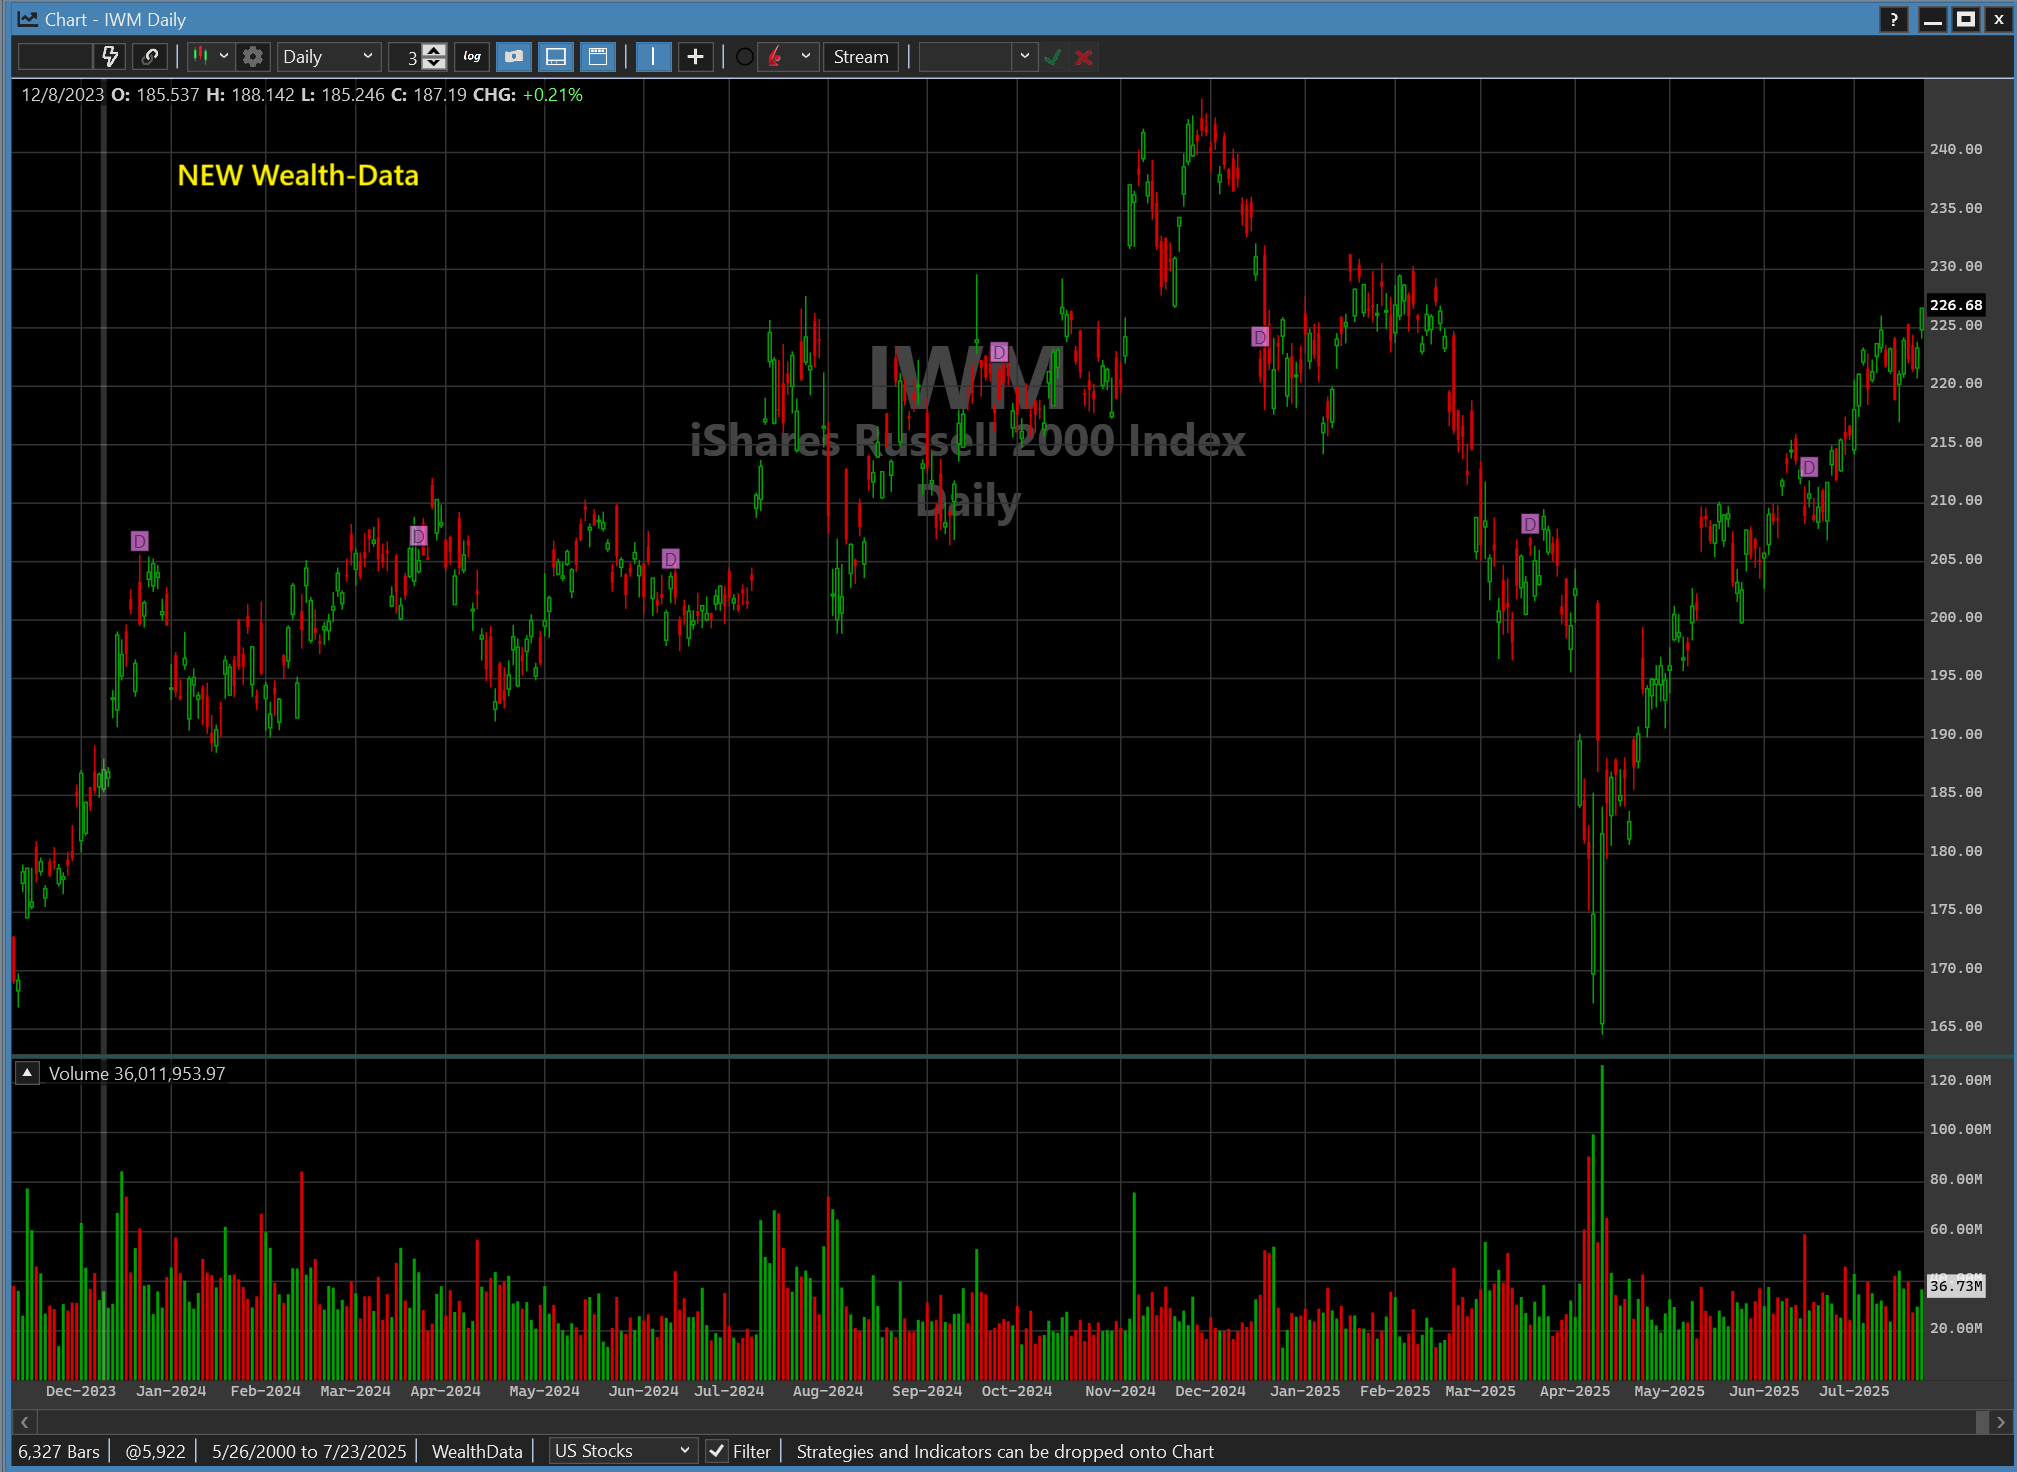Open the Daily scale dropdown
This screenshot has width=2017, height=1472.
click(x=328, y=57)
